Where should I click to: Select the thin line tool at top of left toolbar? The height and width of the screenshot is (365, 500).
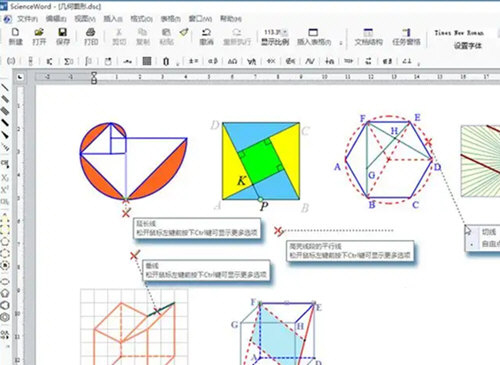coord(5,88)
